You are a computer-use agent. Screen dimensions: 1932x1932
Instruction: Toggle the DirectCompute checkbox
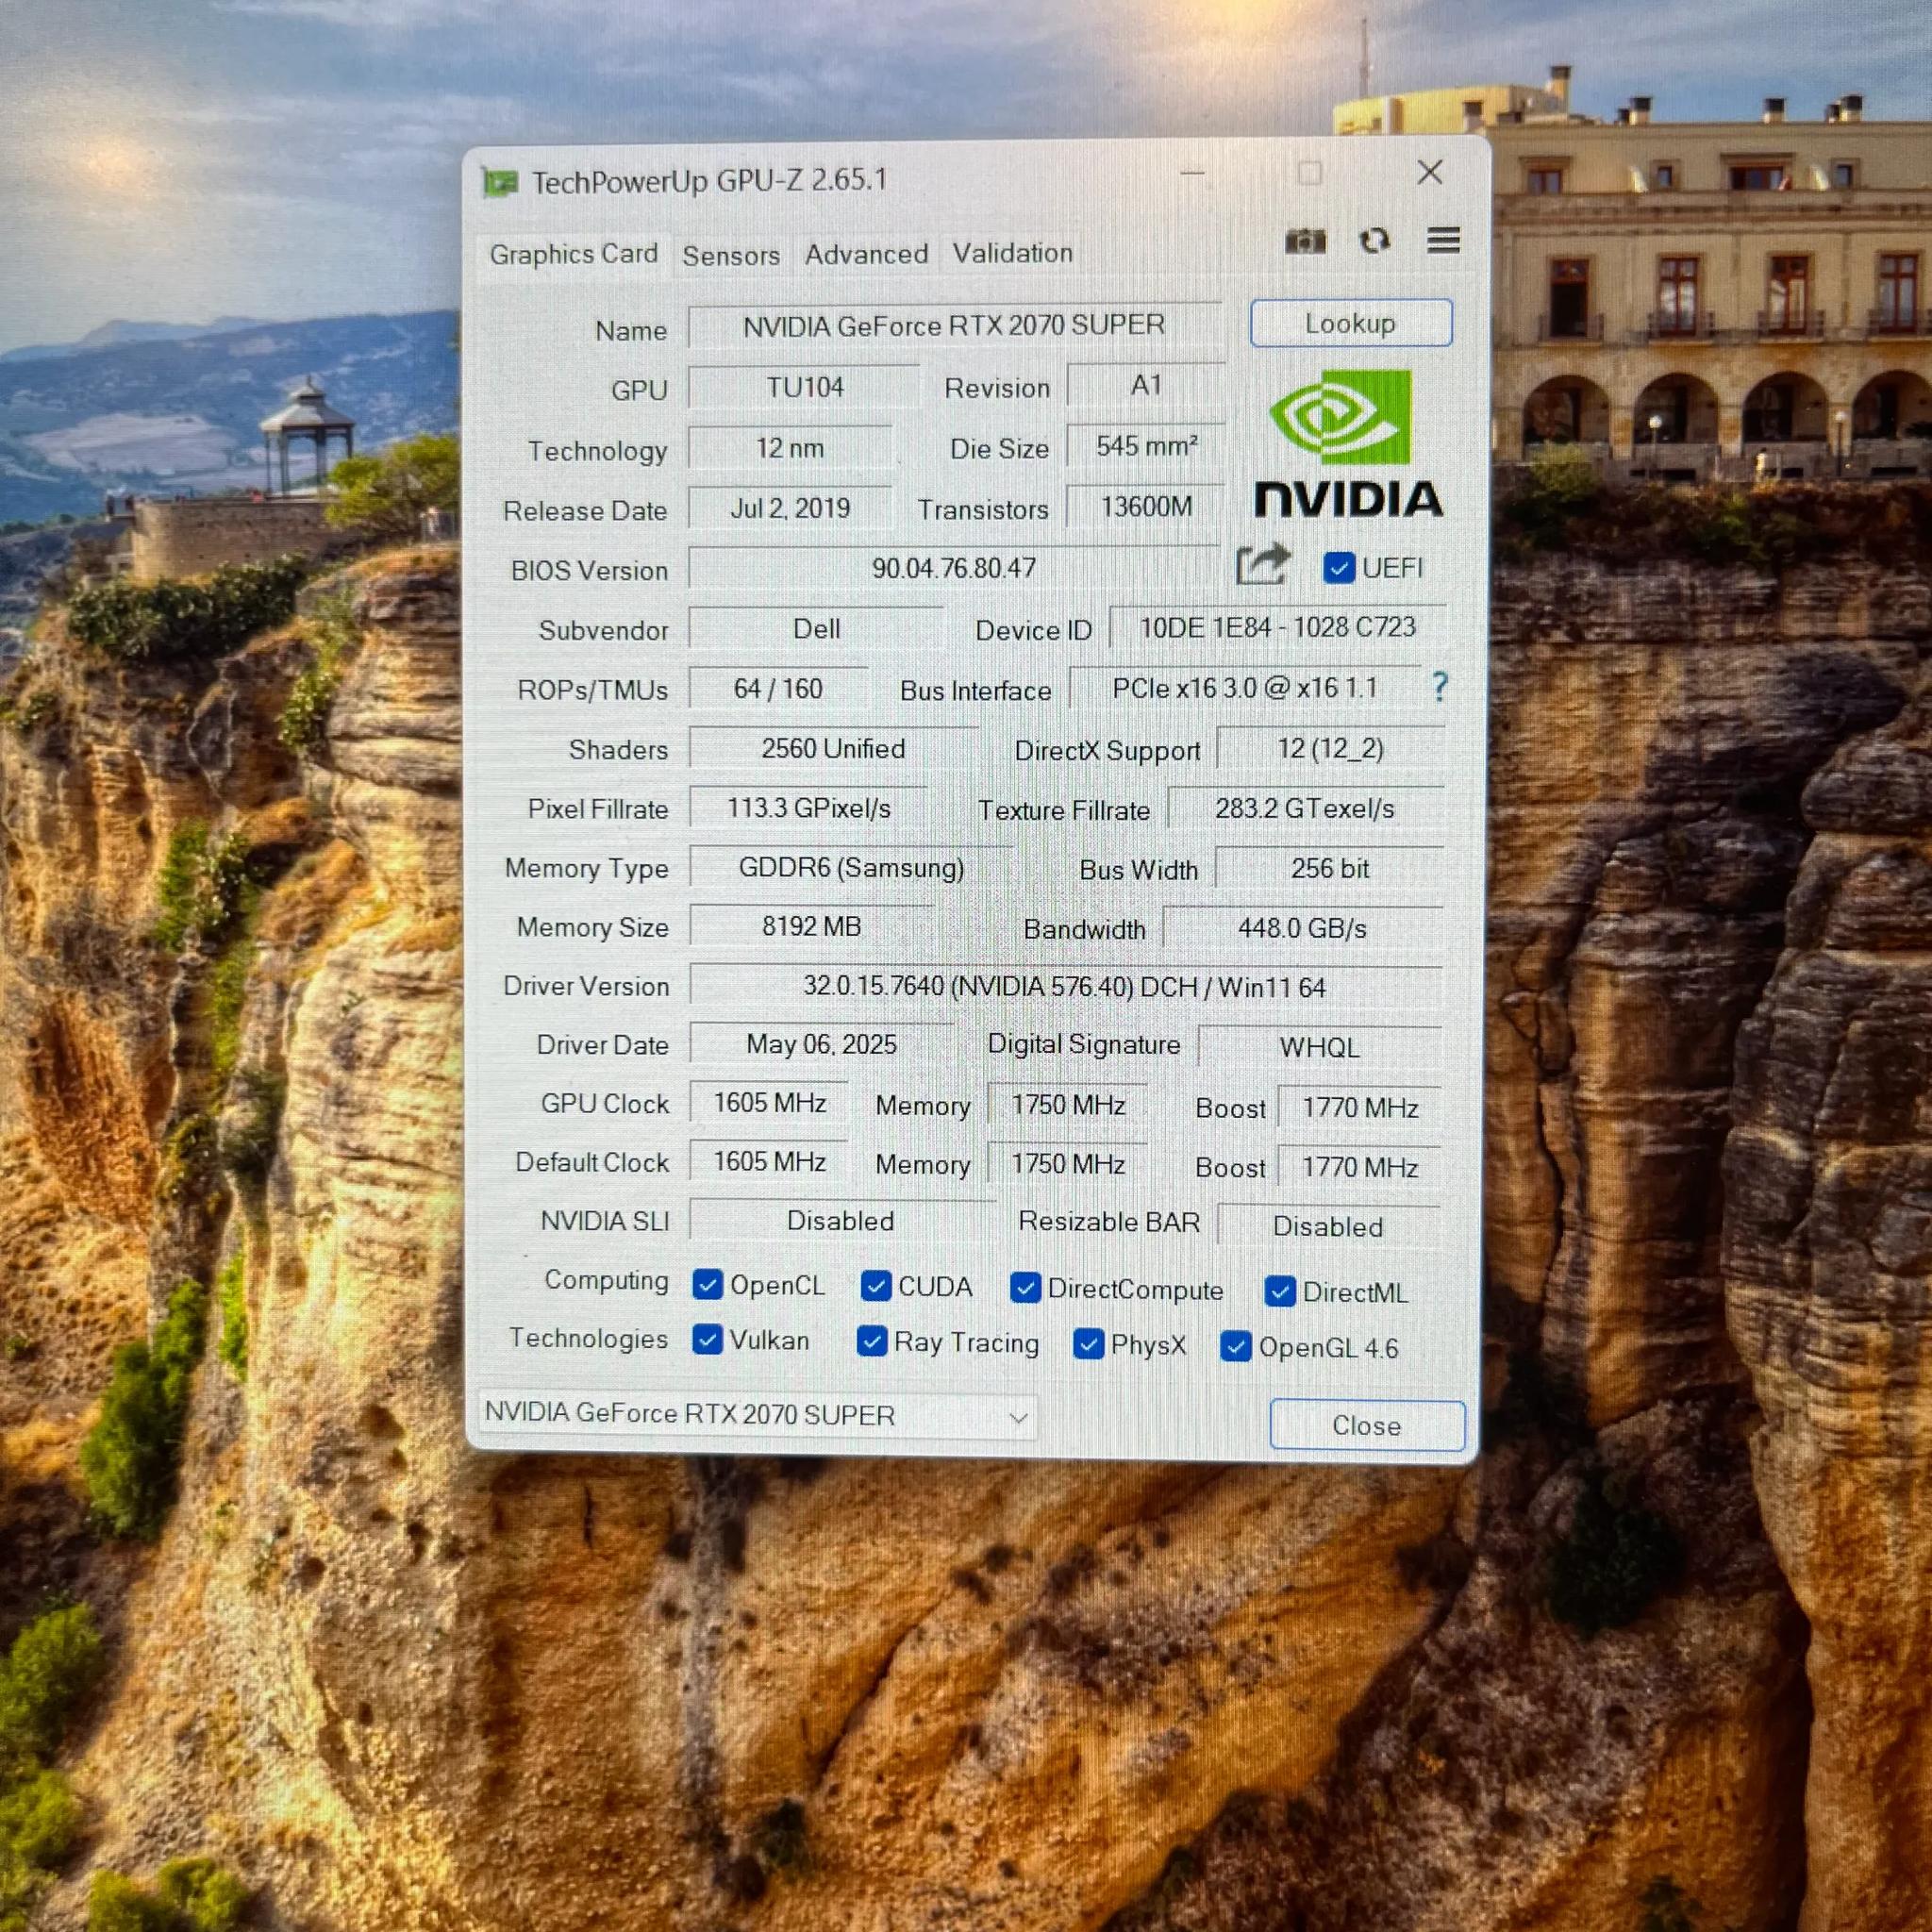(x=1025, y=1288)
